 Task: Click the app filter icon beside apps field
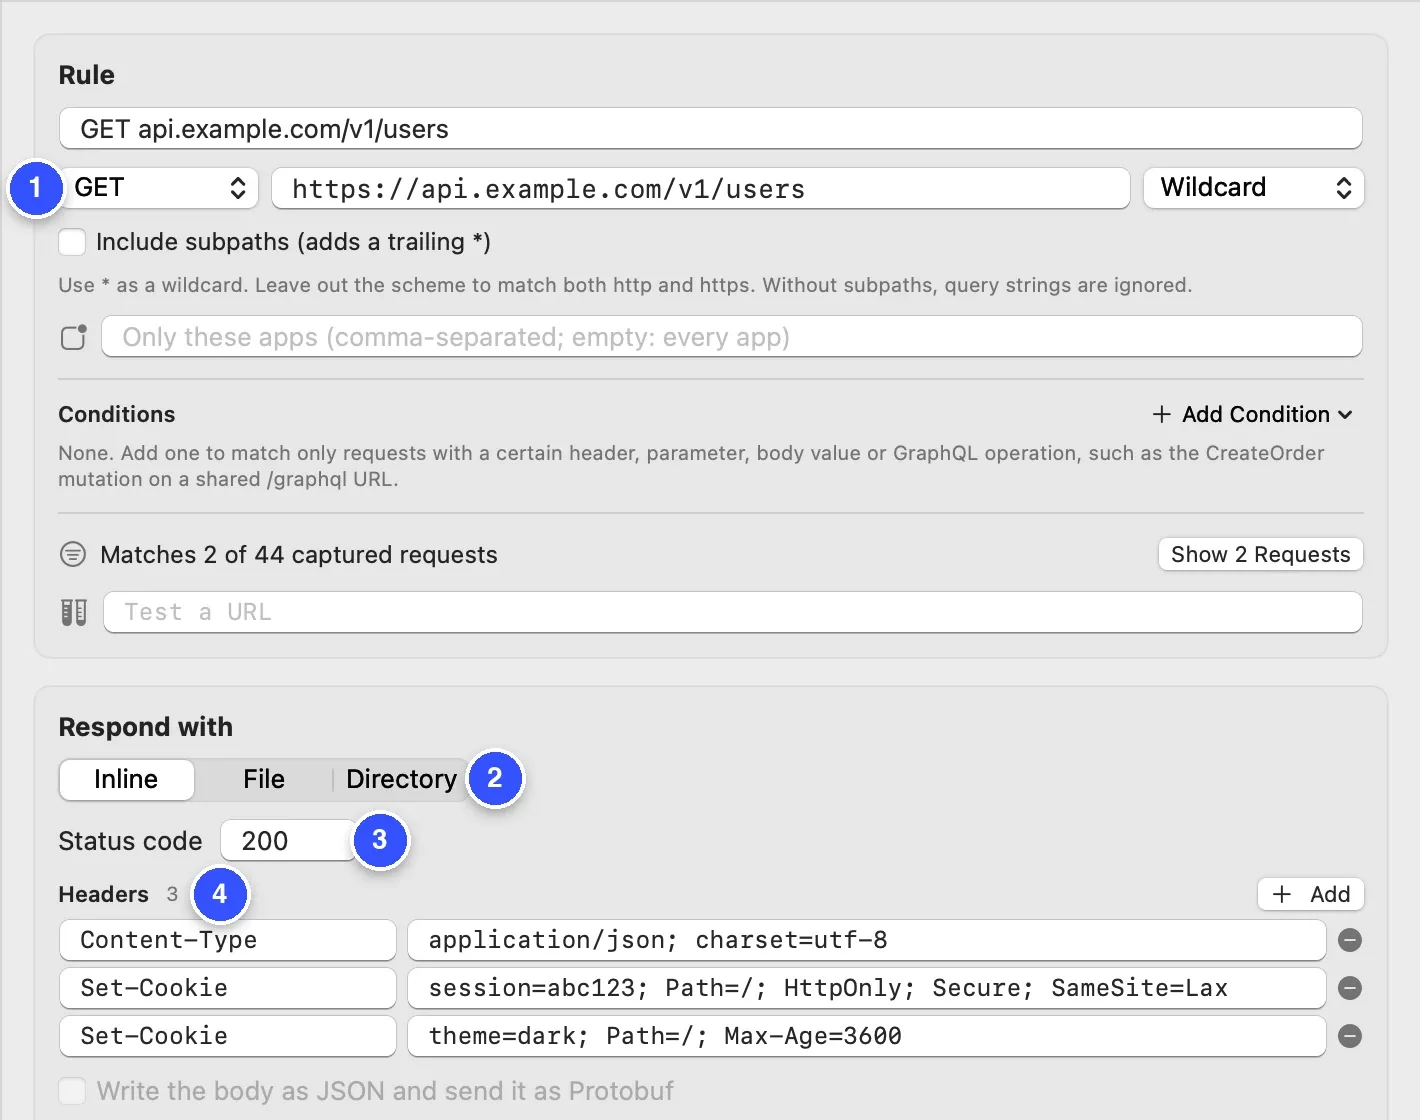[x=74, y=337]
